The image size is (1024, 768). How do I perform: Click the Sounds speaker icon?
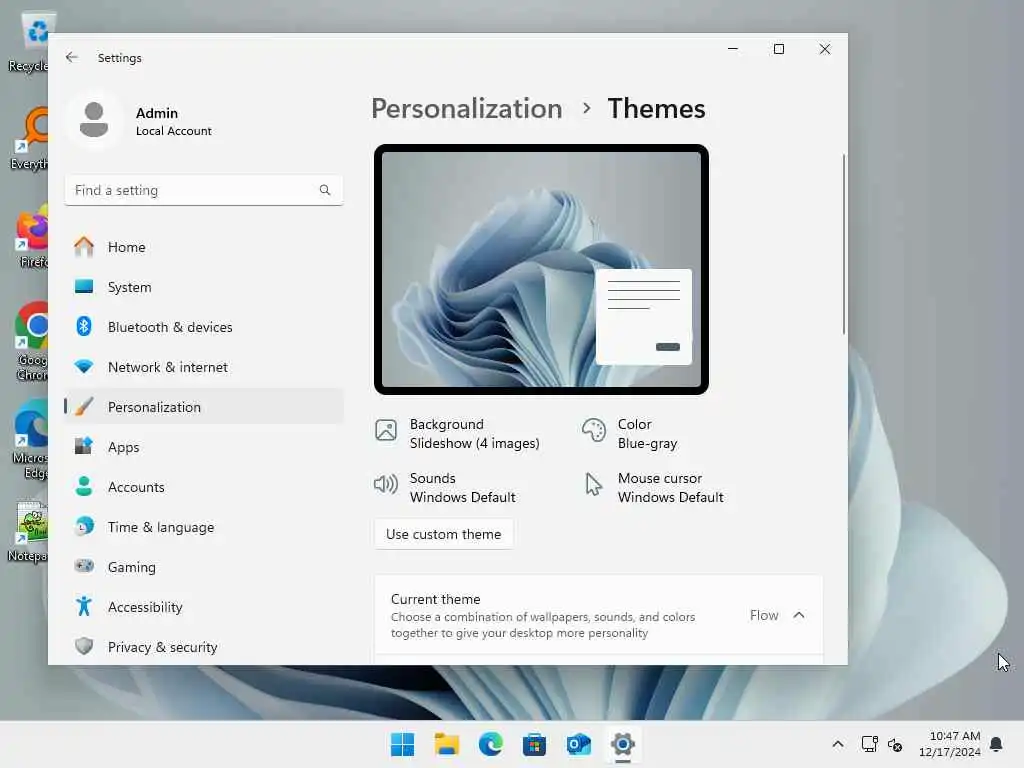point(386,484)
